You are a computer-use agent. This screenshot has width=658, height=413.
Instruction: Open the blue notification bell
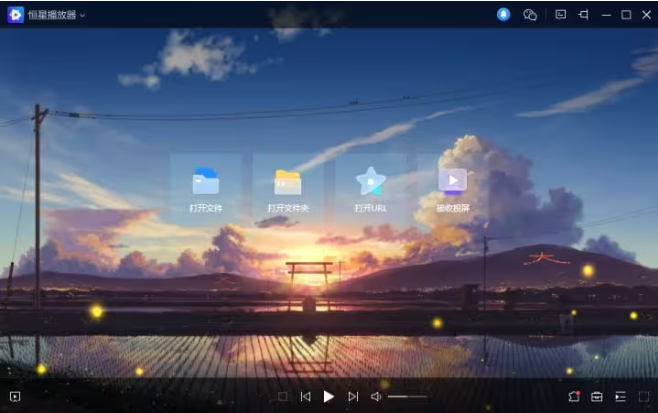(504, 14)
